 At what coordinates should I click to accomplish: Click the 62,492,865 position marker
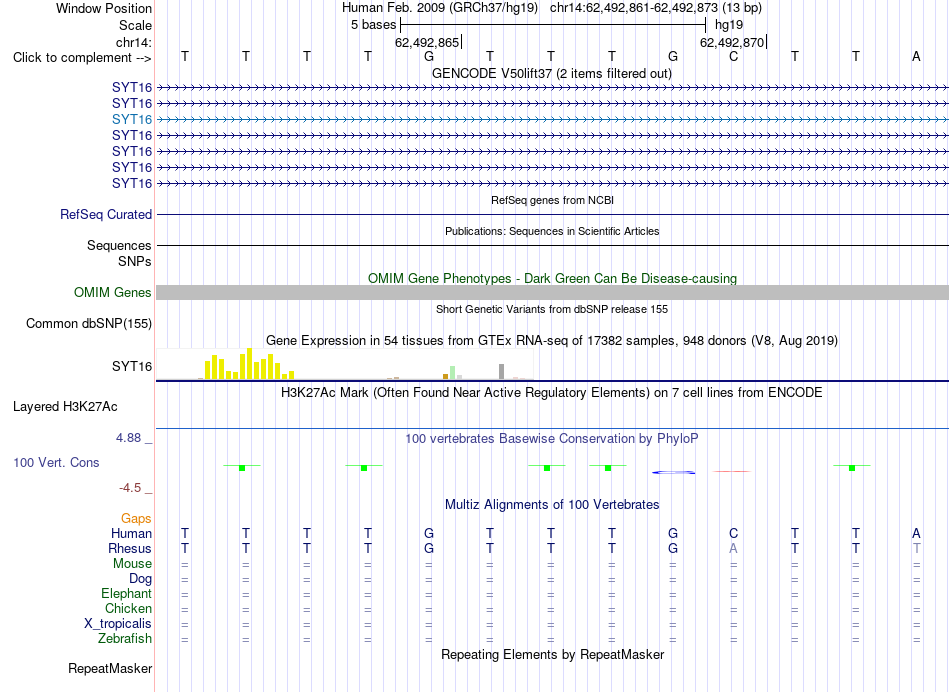click(427, 42)
